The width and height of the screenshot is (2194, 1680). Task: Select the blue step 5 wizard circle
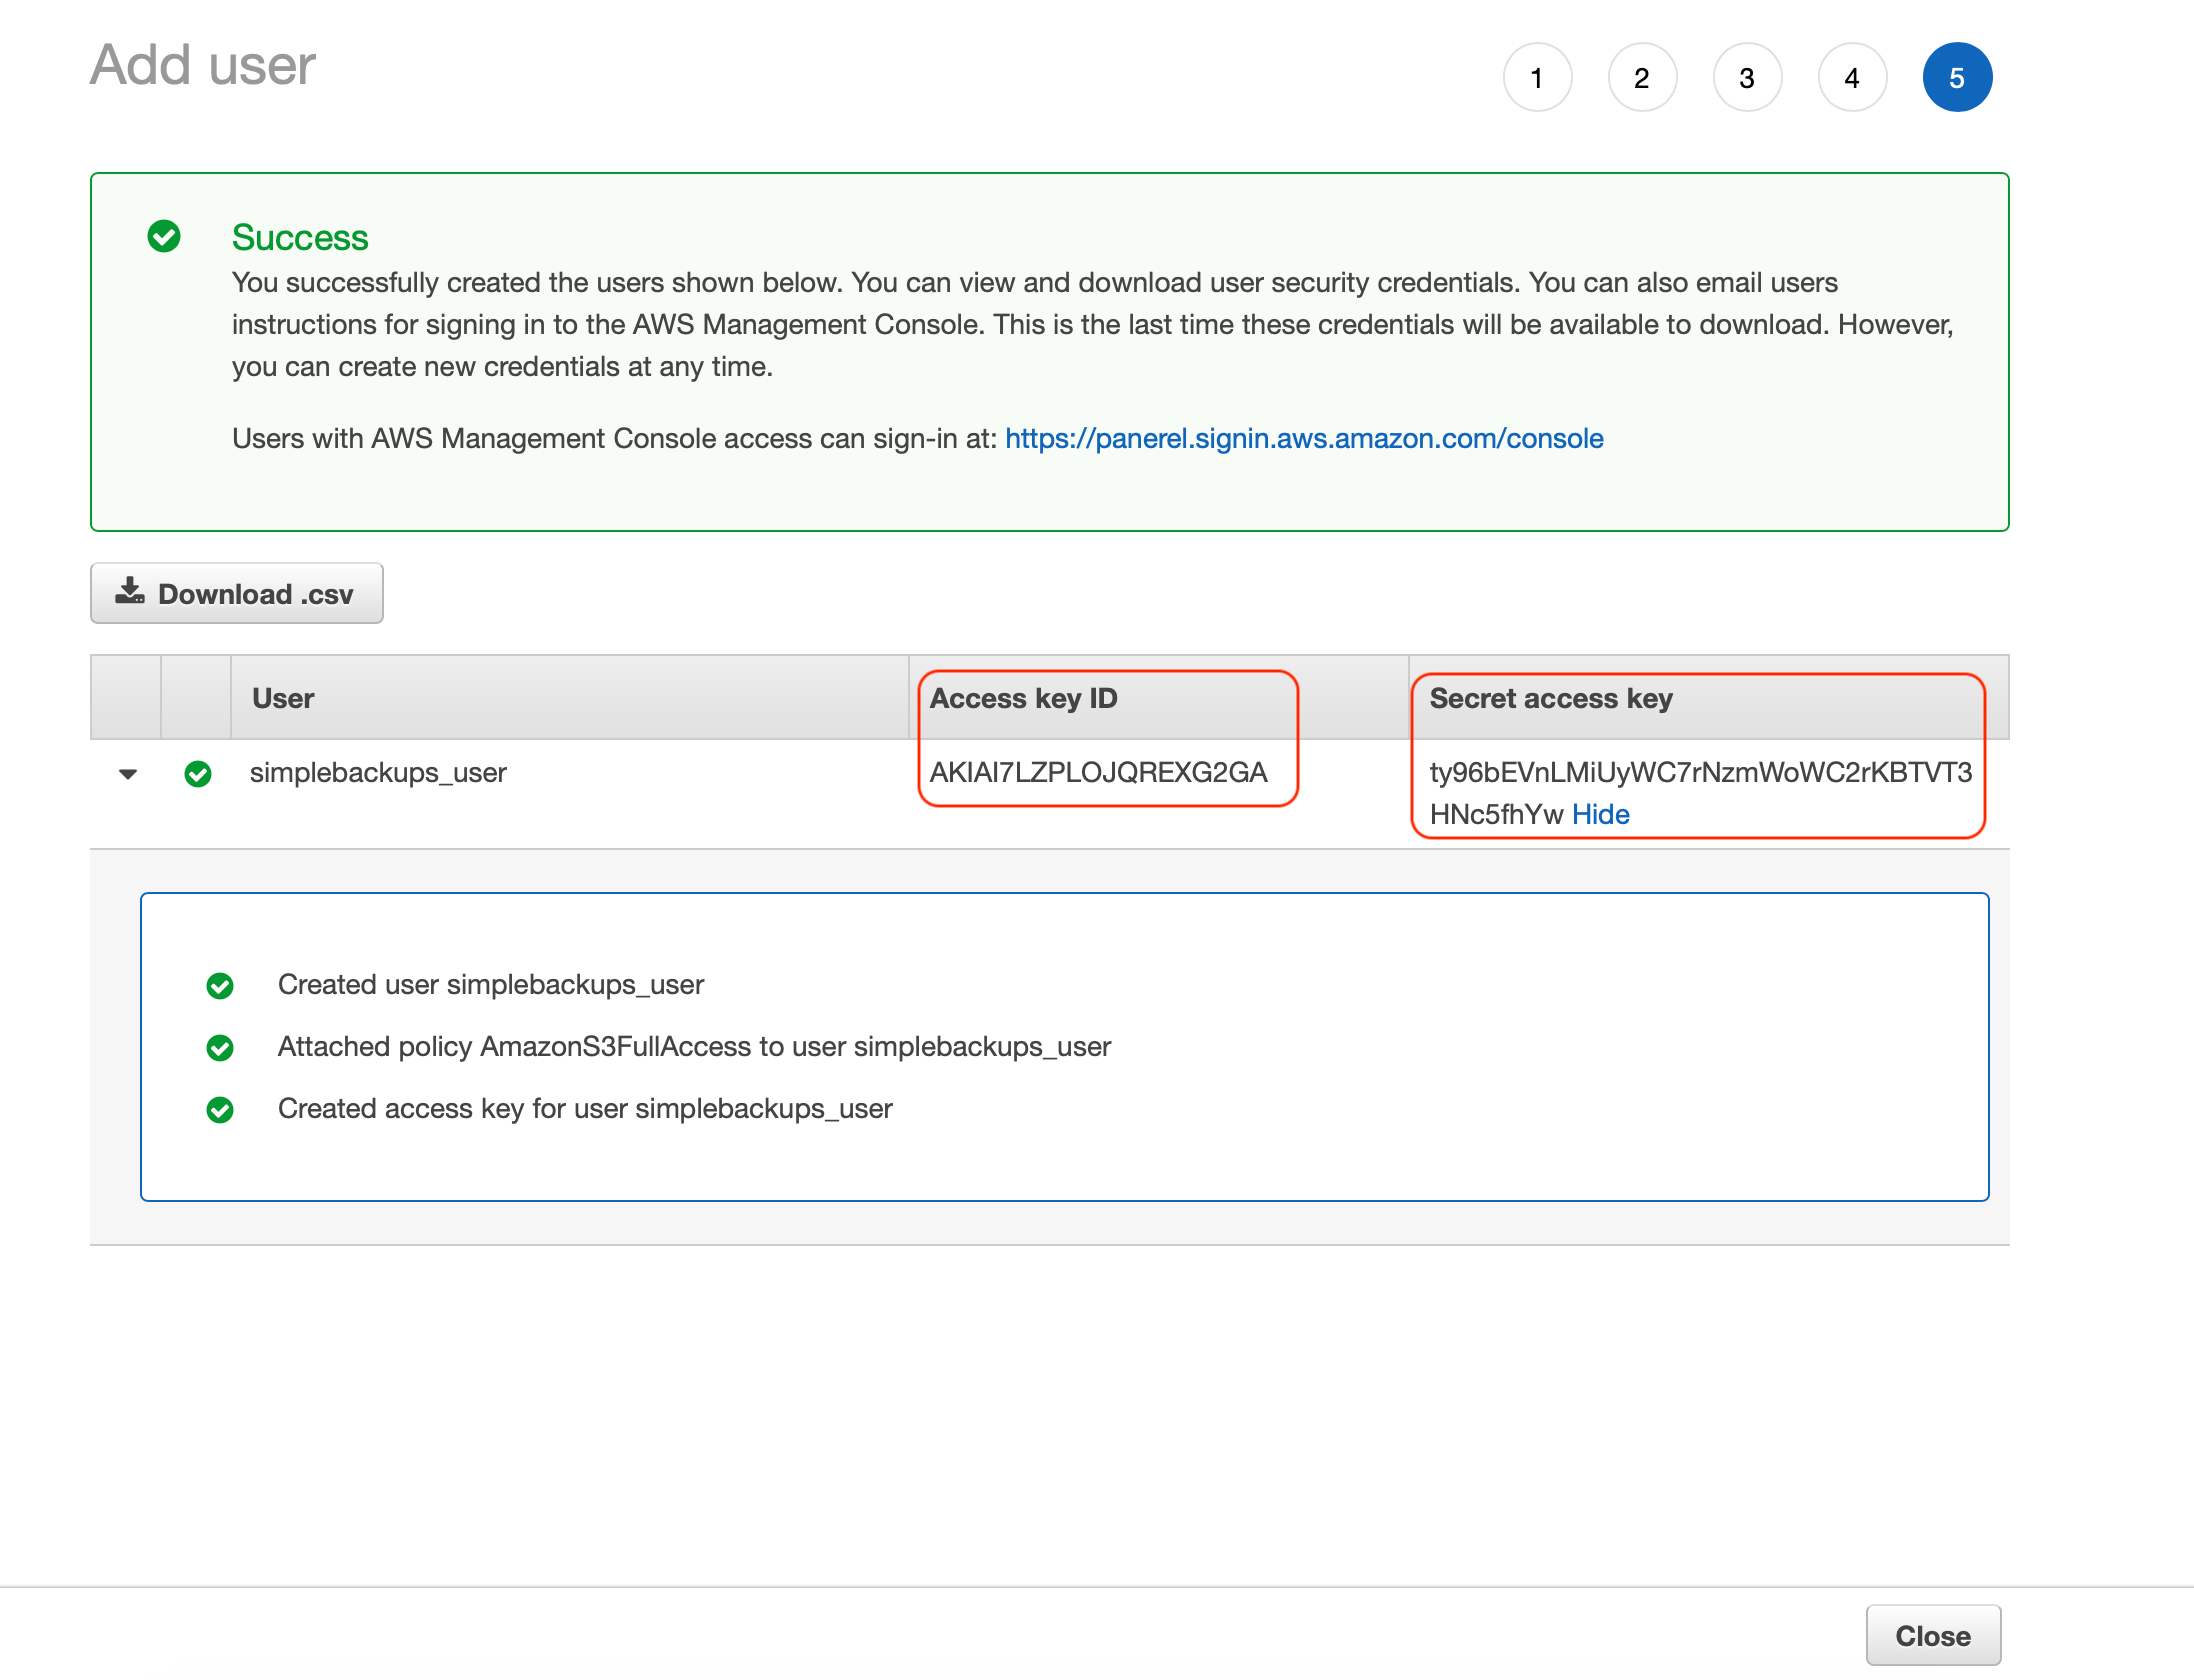click(x=1957, y=76)
